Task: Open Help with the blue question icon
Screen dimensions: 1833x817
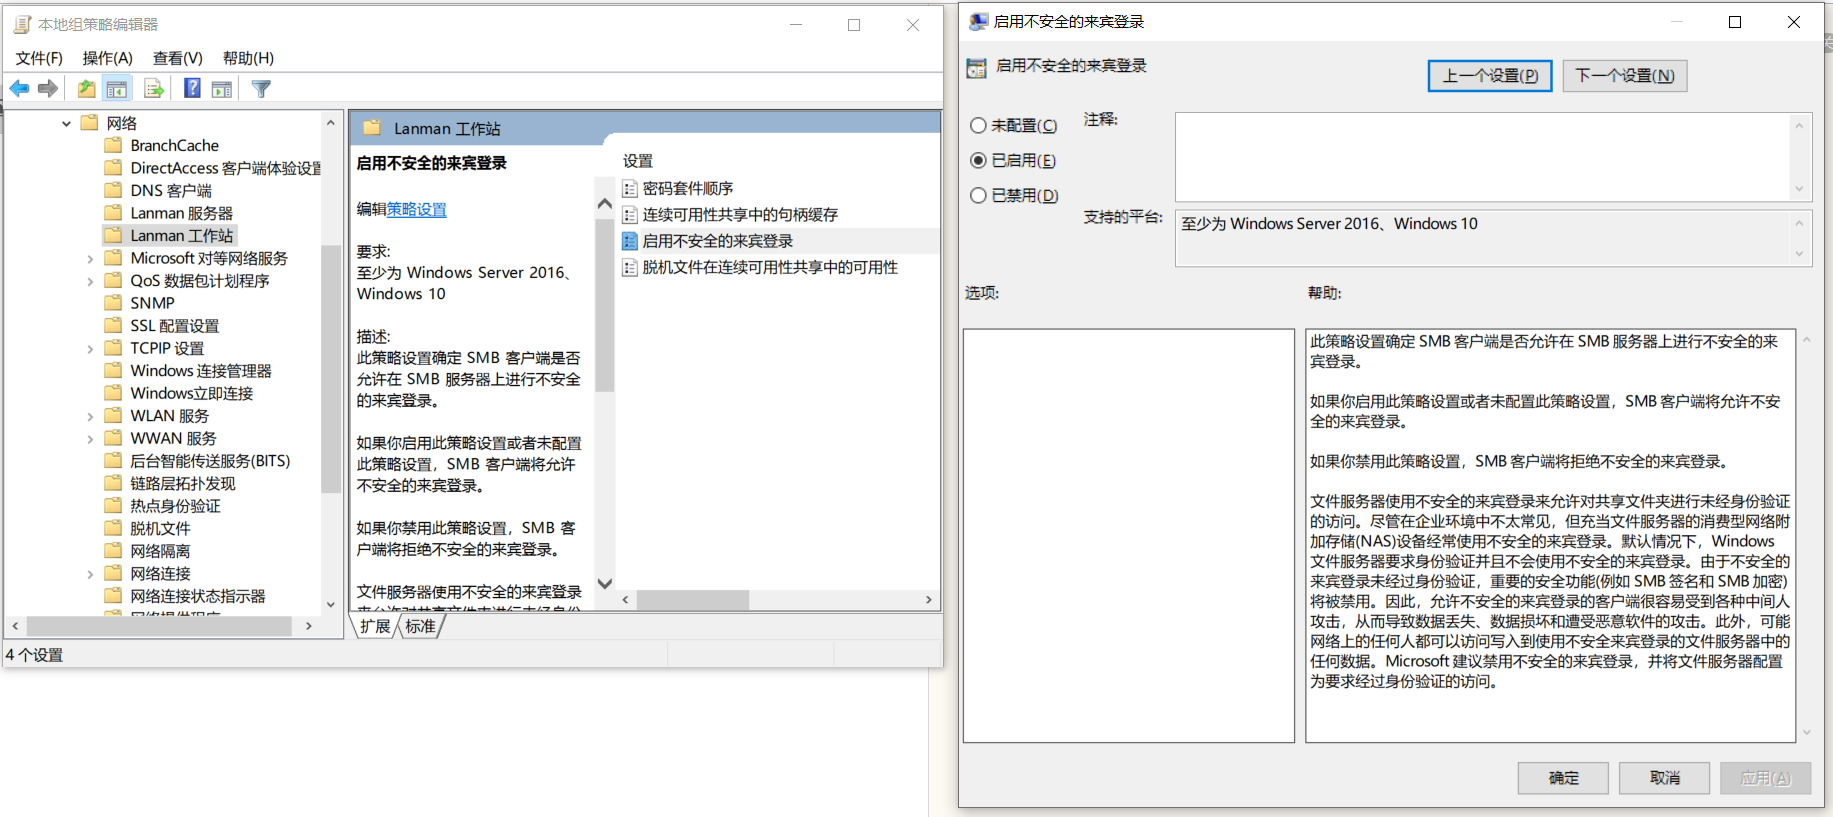Action: 192,88
